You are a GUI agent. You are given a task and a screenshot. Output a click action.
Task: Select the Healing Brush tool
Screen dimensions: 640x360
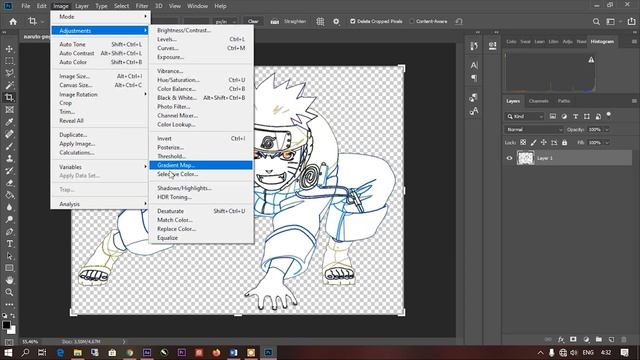[9, 134]
